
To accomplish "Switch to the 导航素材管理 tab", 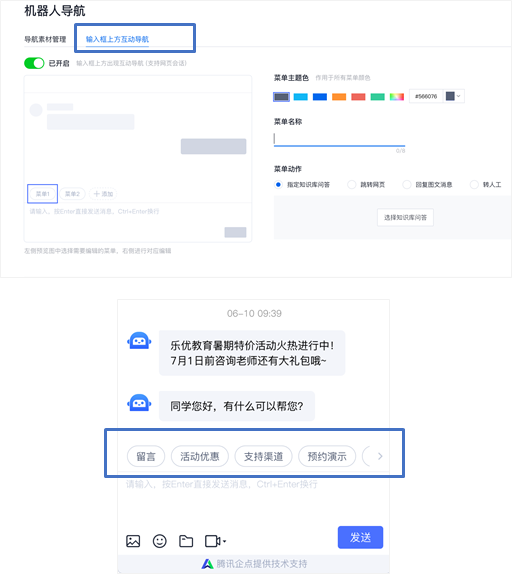I will [45, 39].
